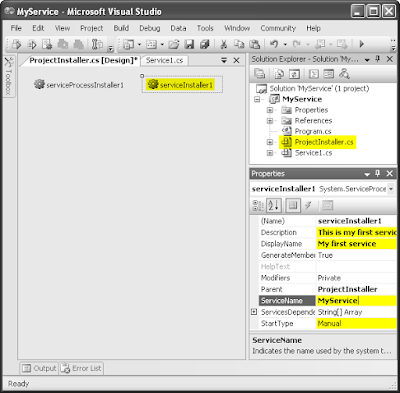400x393 pixels.
Task: Open the New Project dropdown arrow
Action: [139, 44]
